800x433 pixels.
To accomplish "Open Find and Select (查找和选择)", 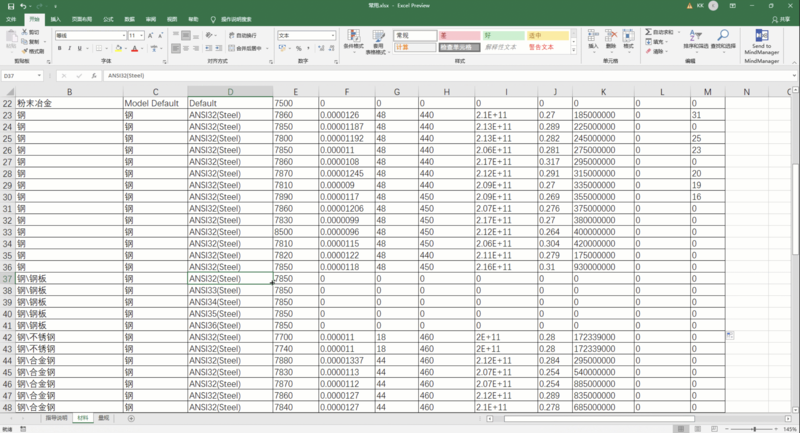I will 724,40.
